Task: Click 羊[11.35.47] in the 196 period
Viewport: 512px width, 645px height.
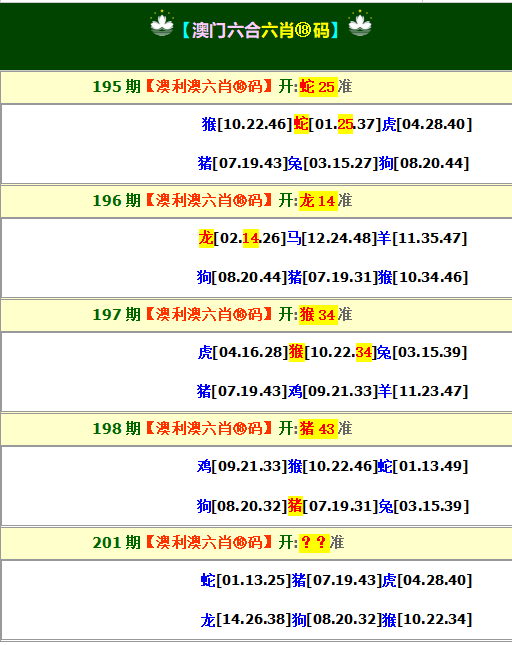Action: [x=422, y=238]
